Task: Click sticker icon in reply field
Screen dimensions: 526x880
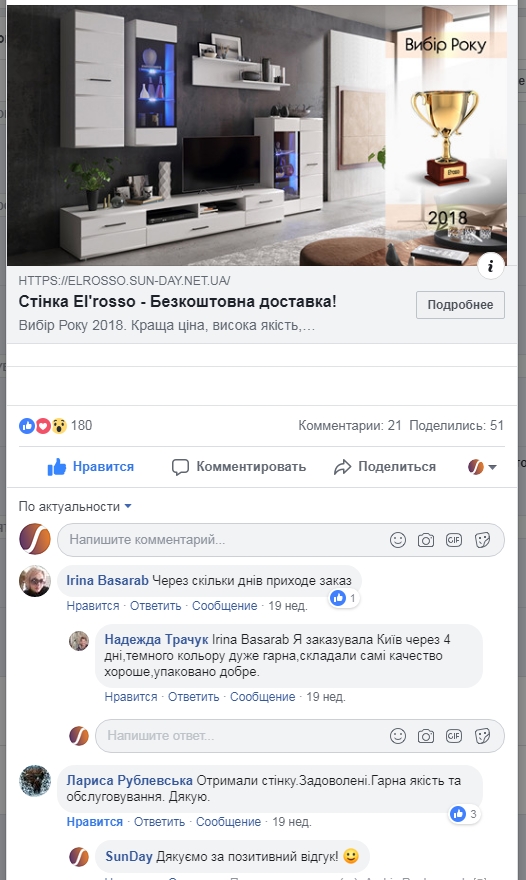Action: (482, 736)
